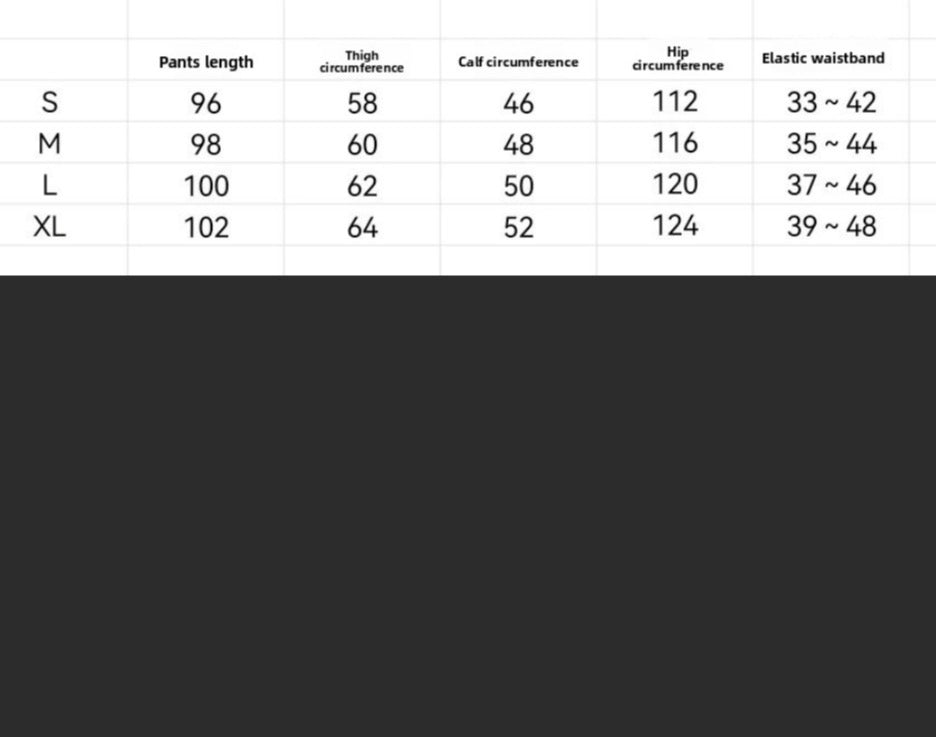Click the Elastic waistband column header
The width and height of the screenshot is (936, 737).
pyautogui.click(x=823, y=58)
